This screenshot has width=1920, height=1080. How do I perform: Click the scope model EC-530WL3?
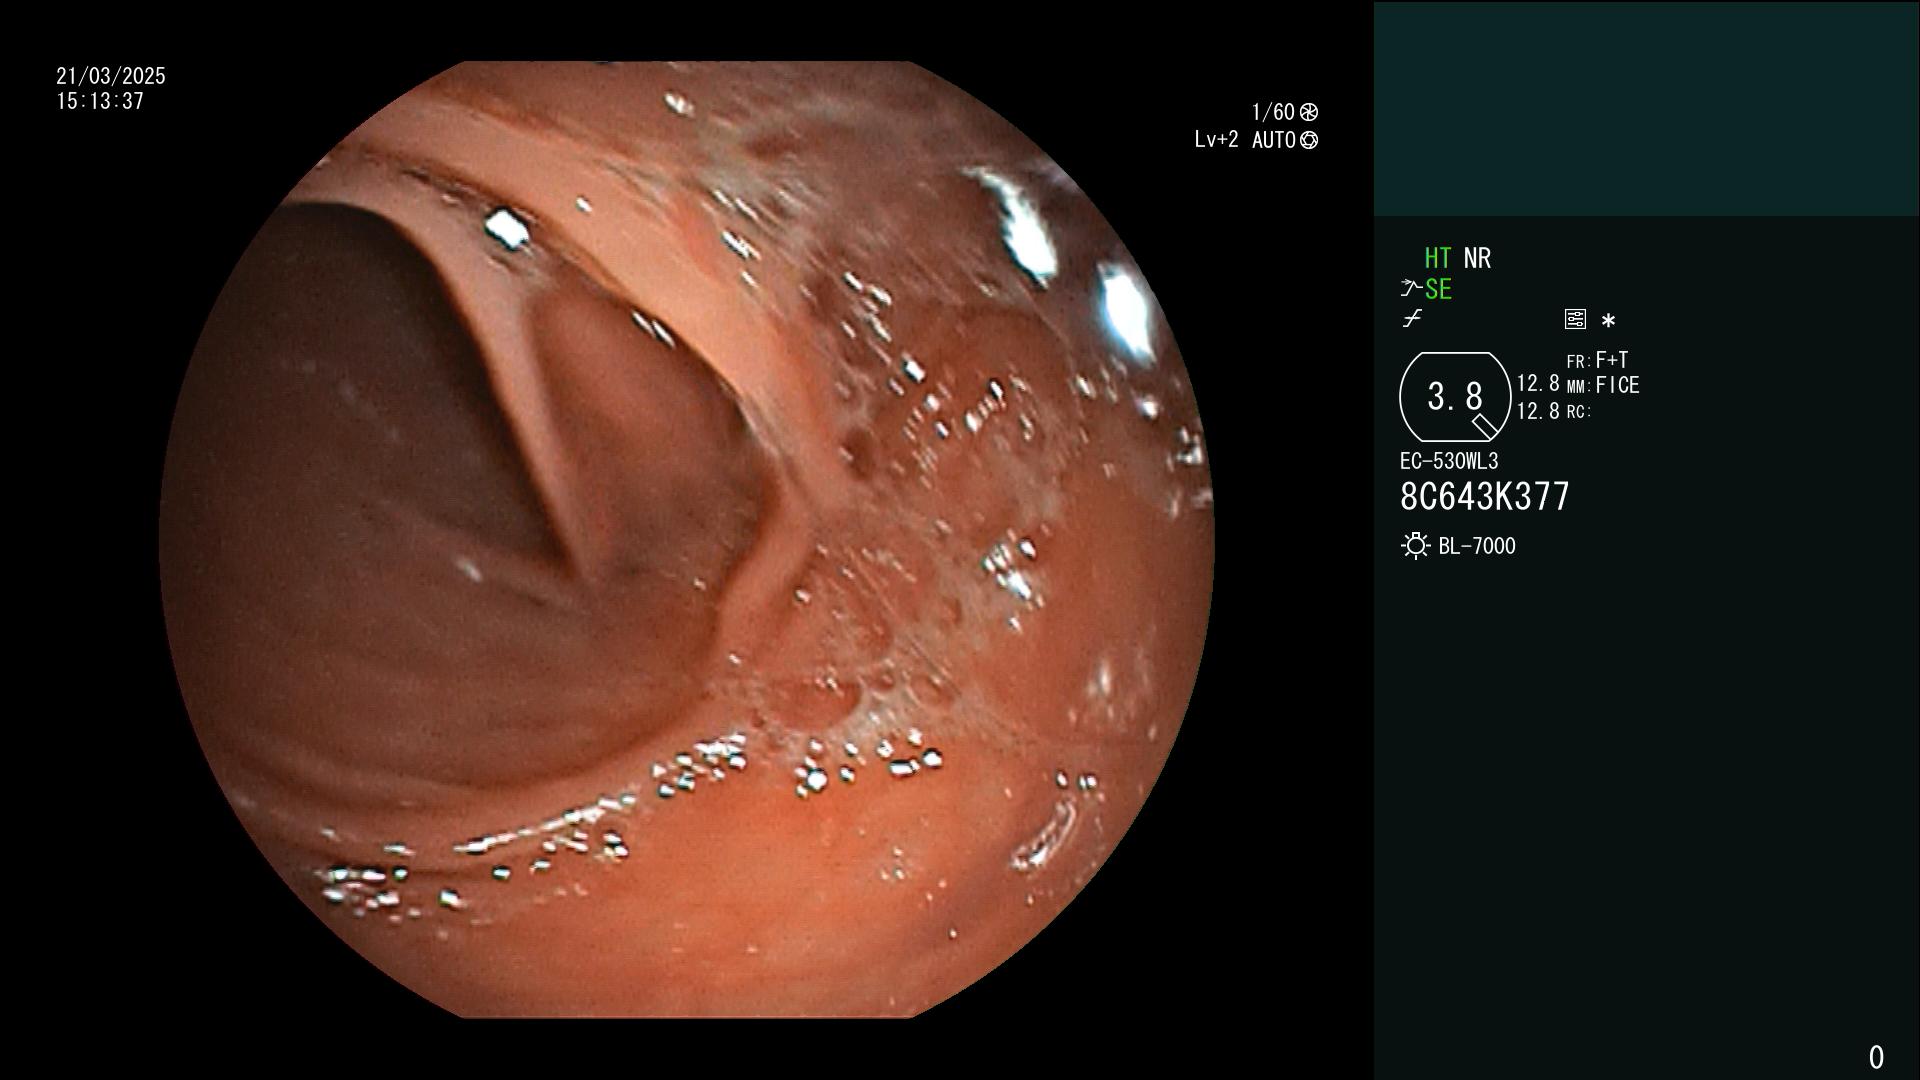pyautogui.click(x=1449, y=461)
